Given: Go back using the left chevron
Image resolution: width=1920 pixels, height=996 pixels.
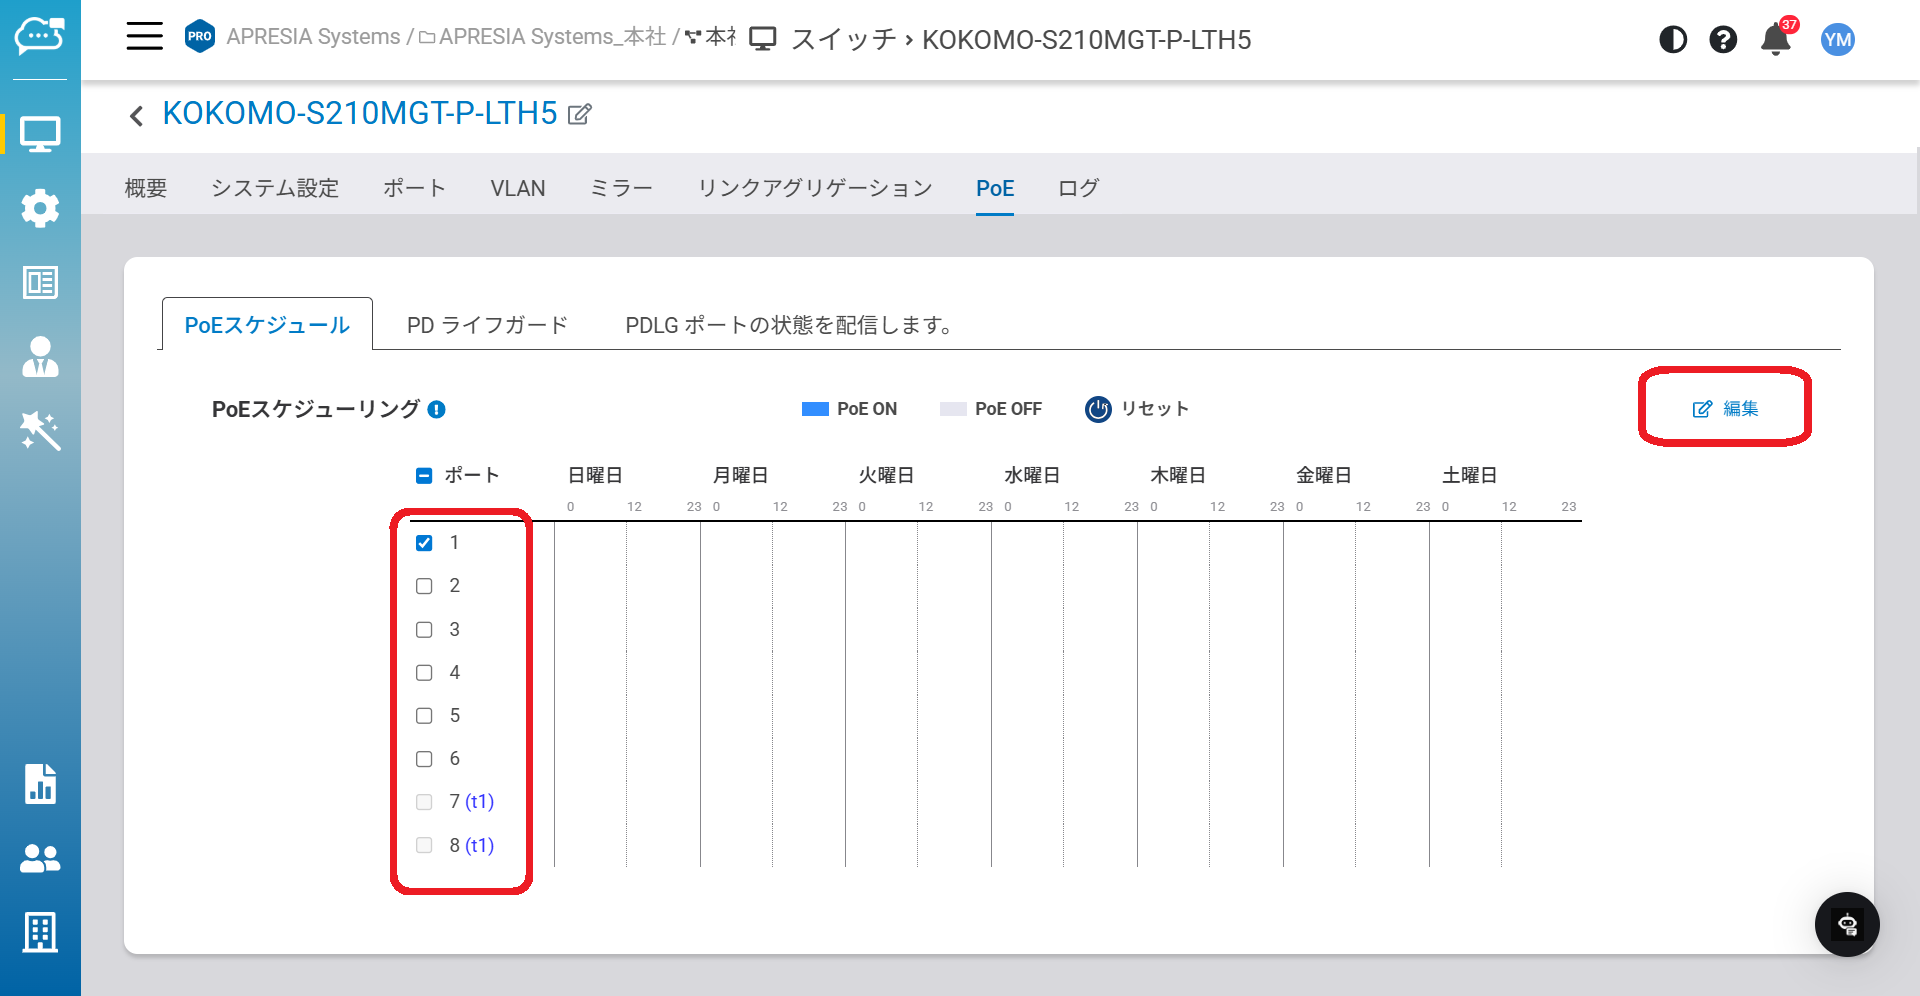Looking at the screenshot, I should (137, 116).
